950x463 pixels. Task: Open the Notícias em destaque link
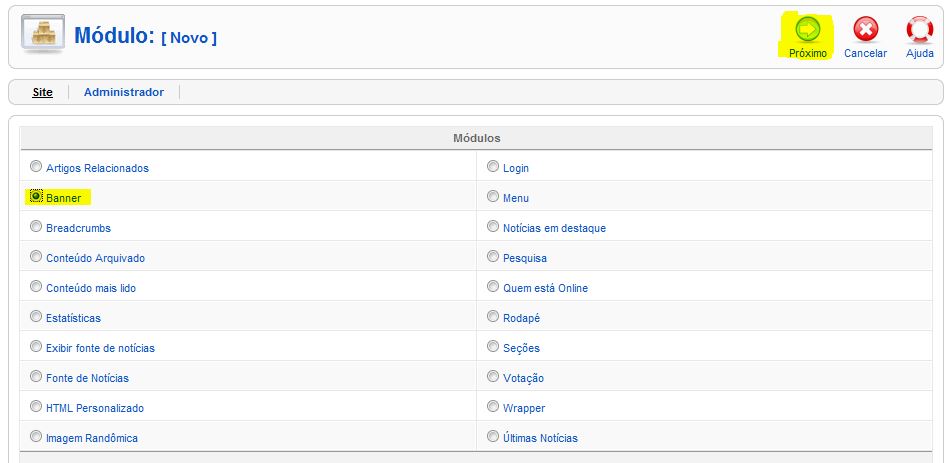coord(554,228)
